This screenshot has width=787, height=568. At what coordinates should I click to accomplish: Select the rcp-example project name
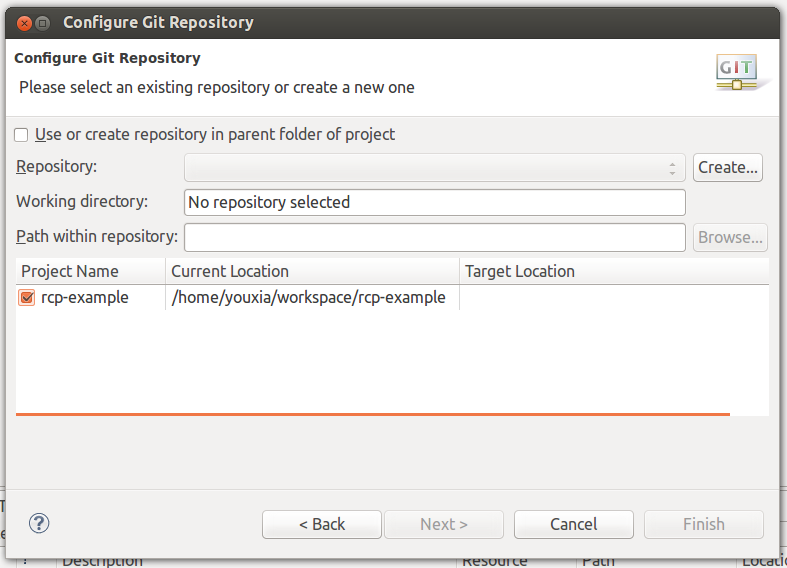point(85,298)
